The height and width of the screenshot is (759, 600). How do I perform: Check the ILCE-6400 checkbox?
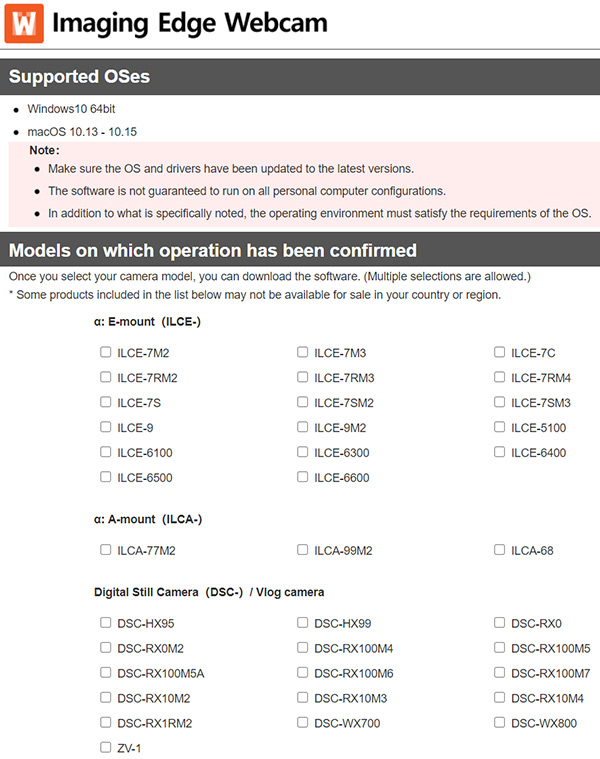(x=500, y=452)
